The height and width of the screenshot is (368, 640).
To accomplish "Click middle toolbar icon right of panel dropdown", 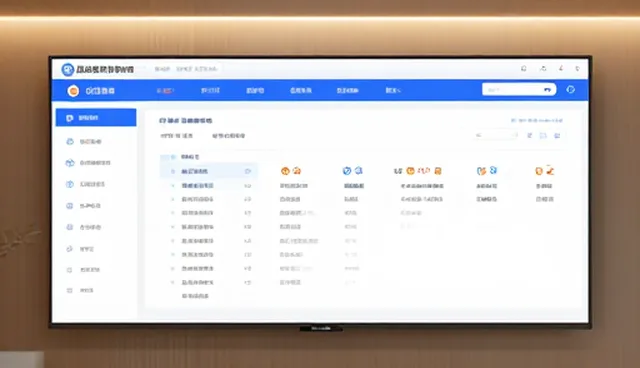I will [543, 135].
